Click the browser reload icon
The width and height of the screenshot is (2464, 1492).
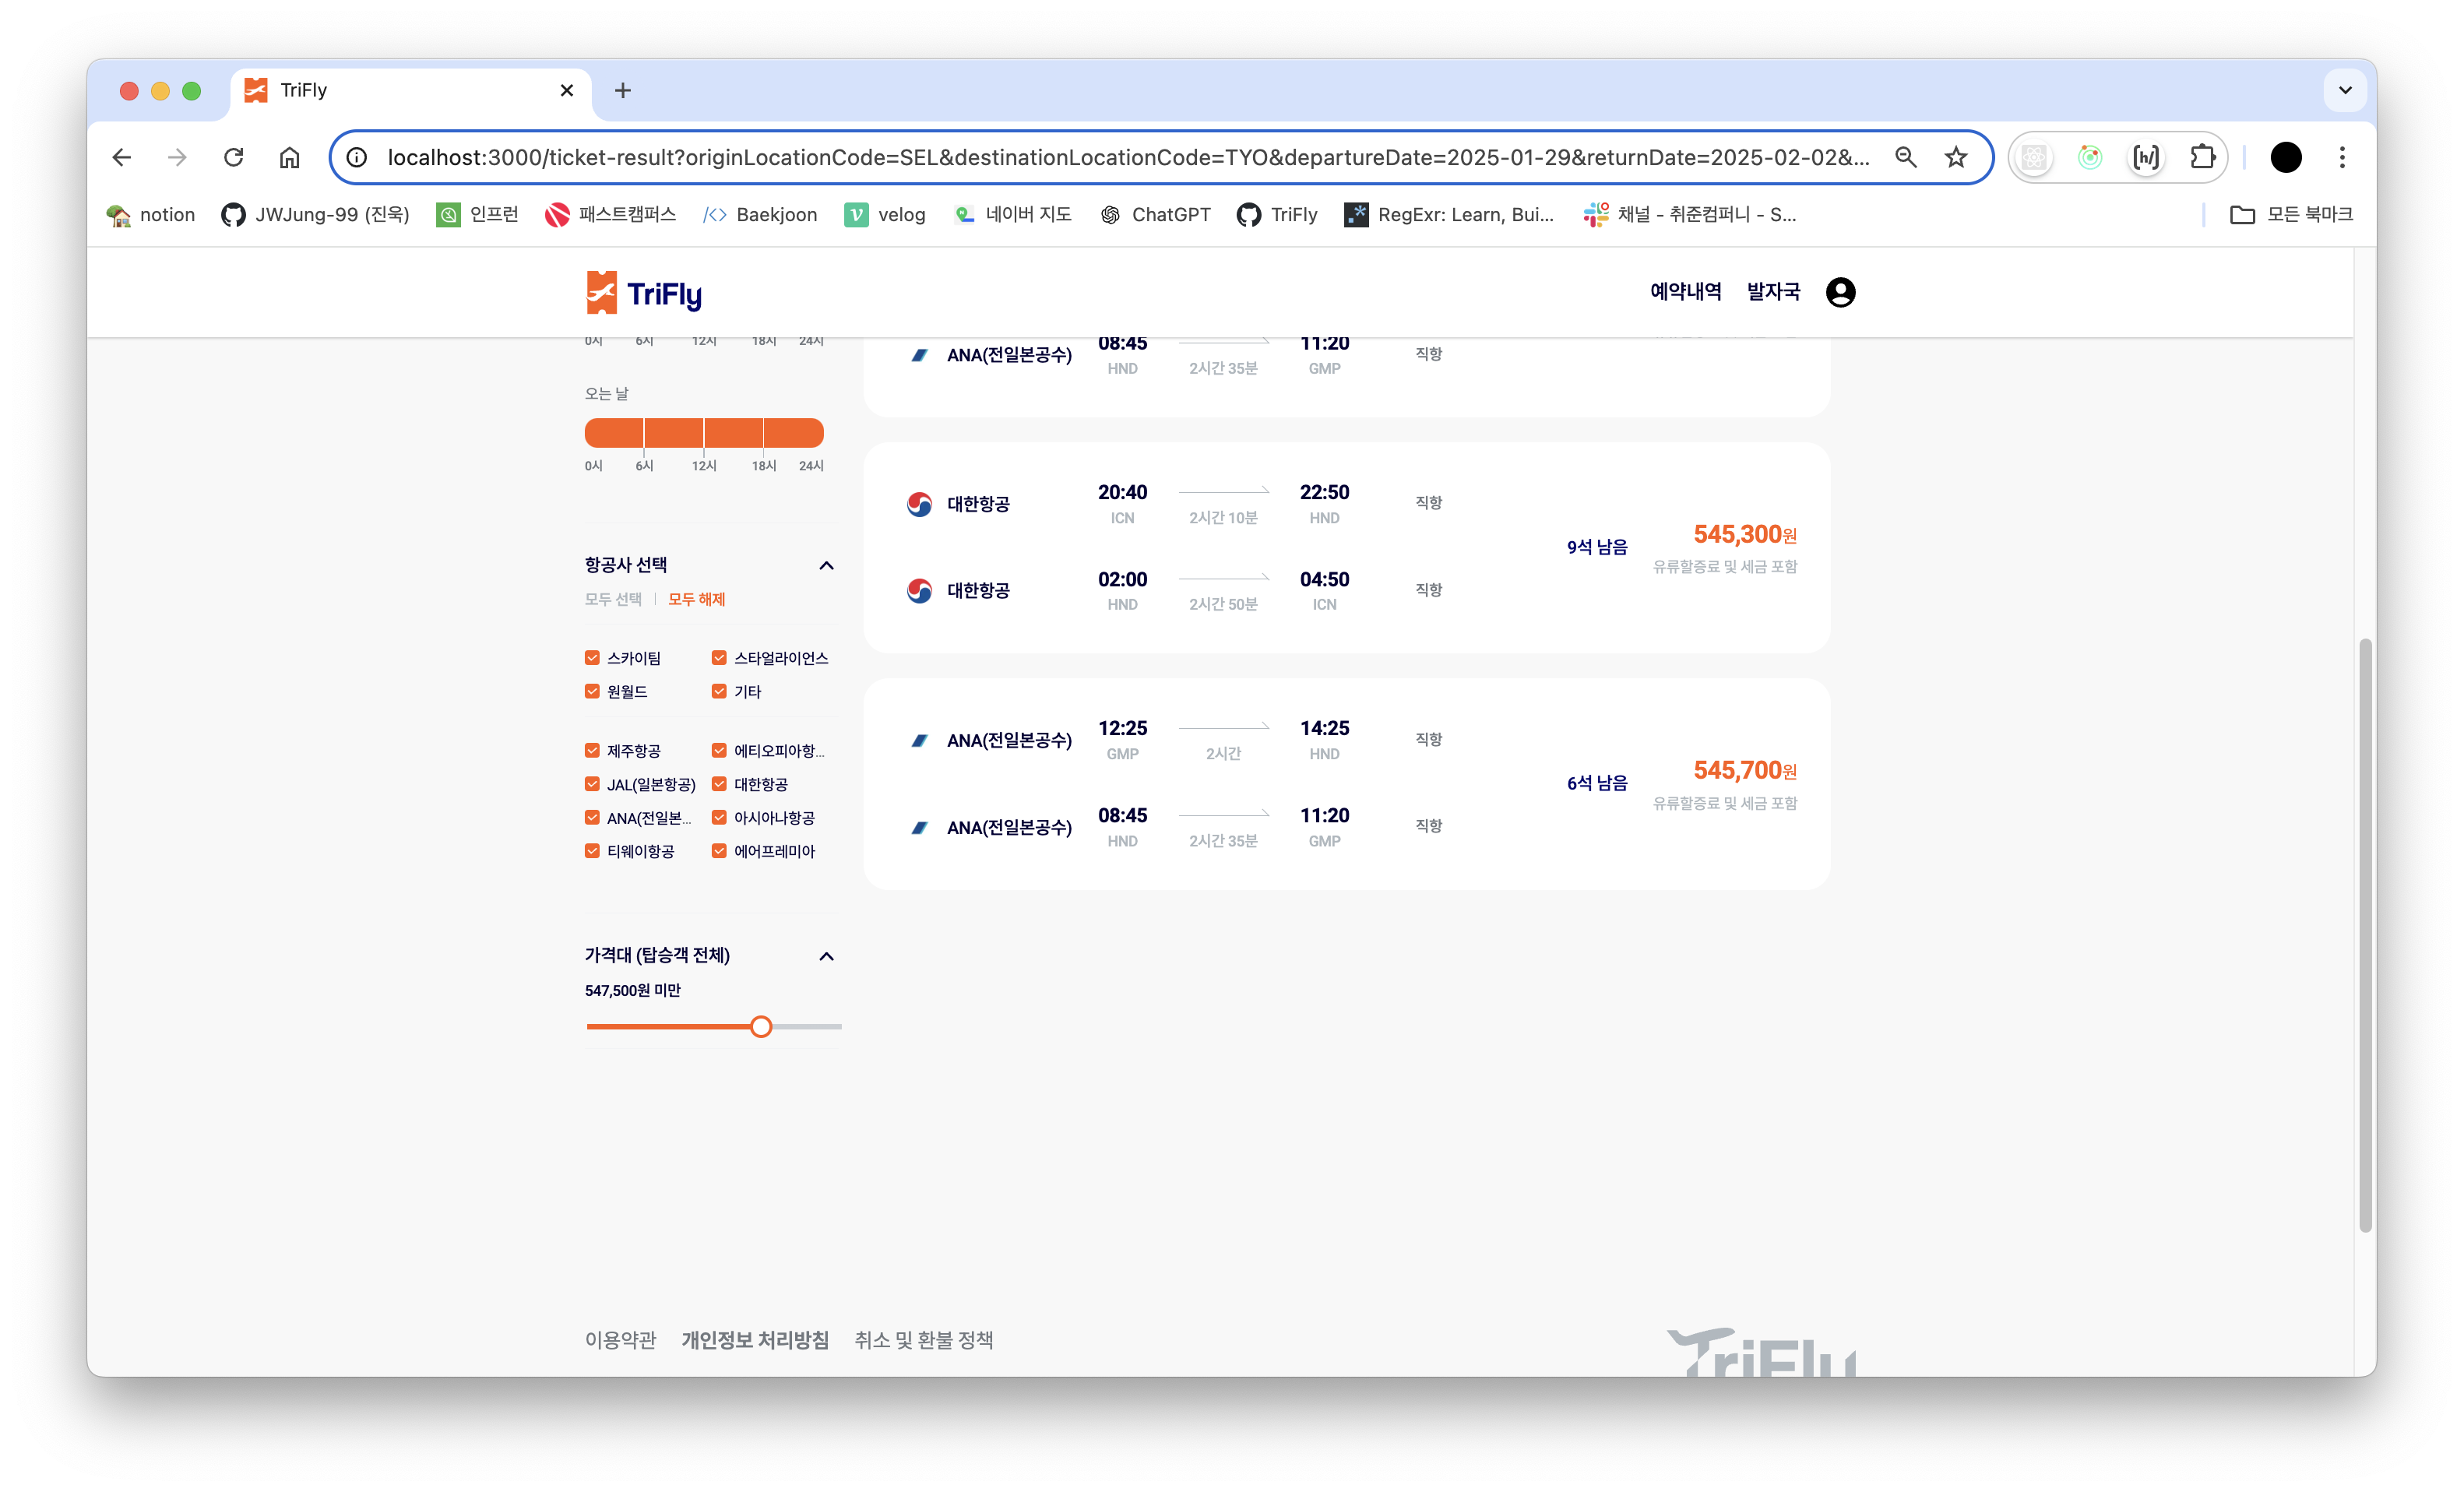[x=233, y=157]
